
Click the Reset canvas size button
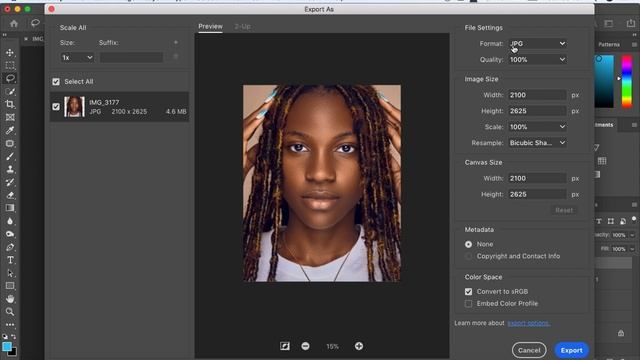(x=564, y=210)
